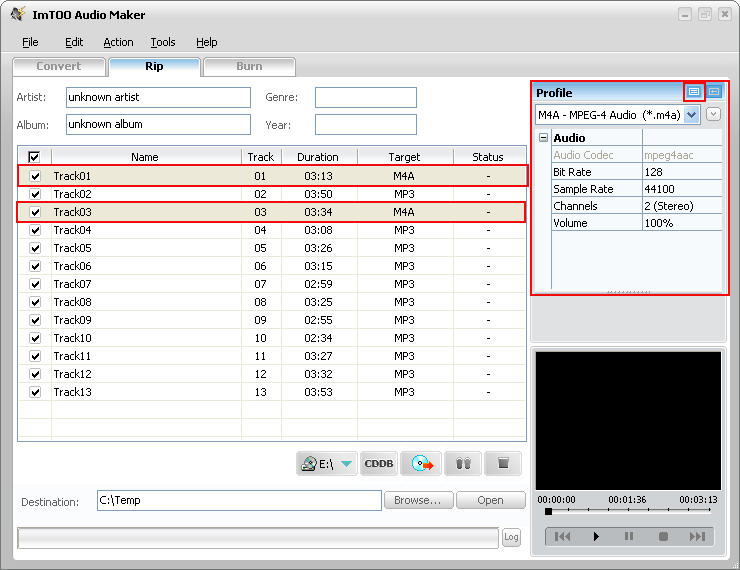The height and width of the screenshot is (570, 740).
Task: Uncheck the Track03 checkbox
Action: point(35,212)
